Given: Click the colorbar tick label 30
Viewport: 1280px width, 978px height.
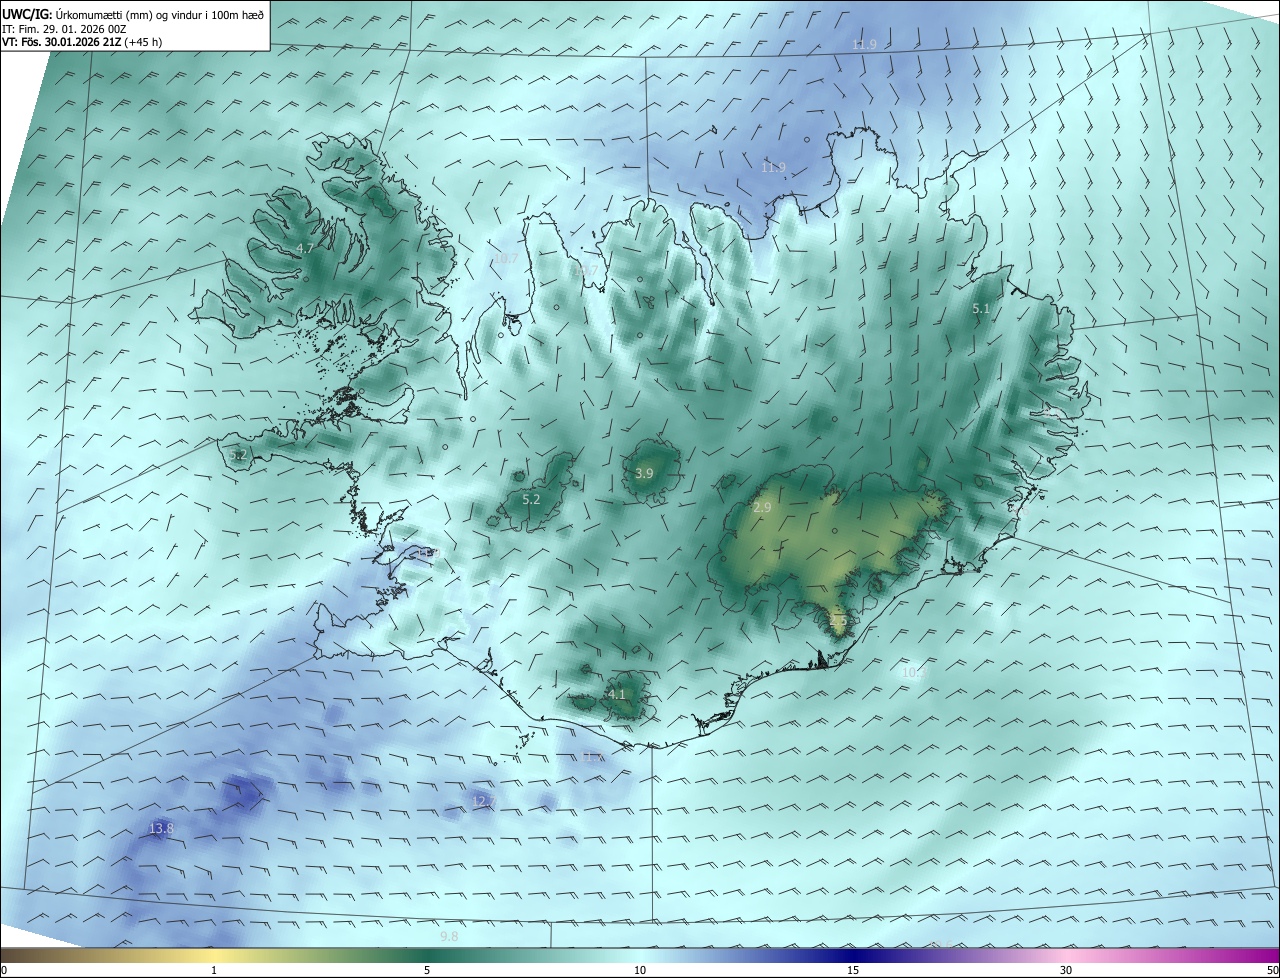Looking at the screenshot, I should (x=1066, y=971).
